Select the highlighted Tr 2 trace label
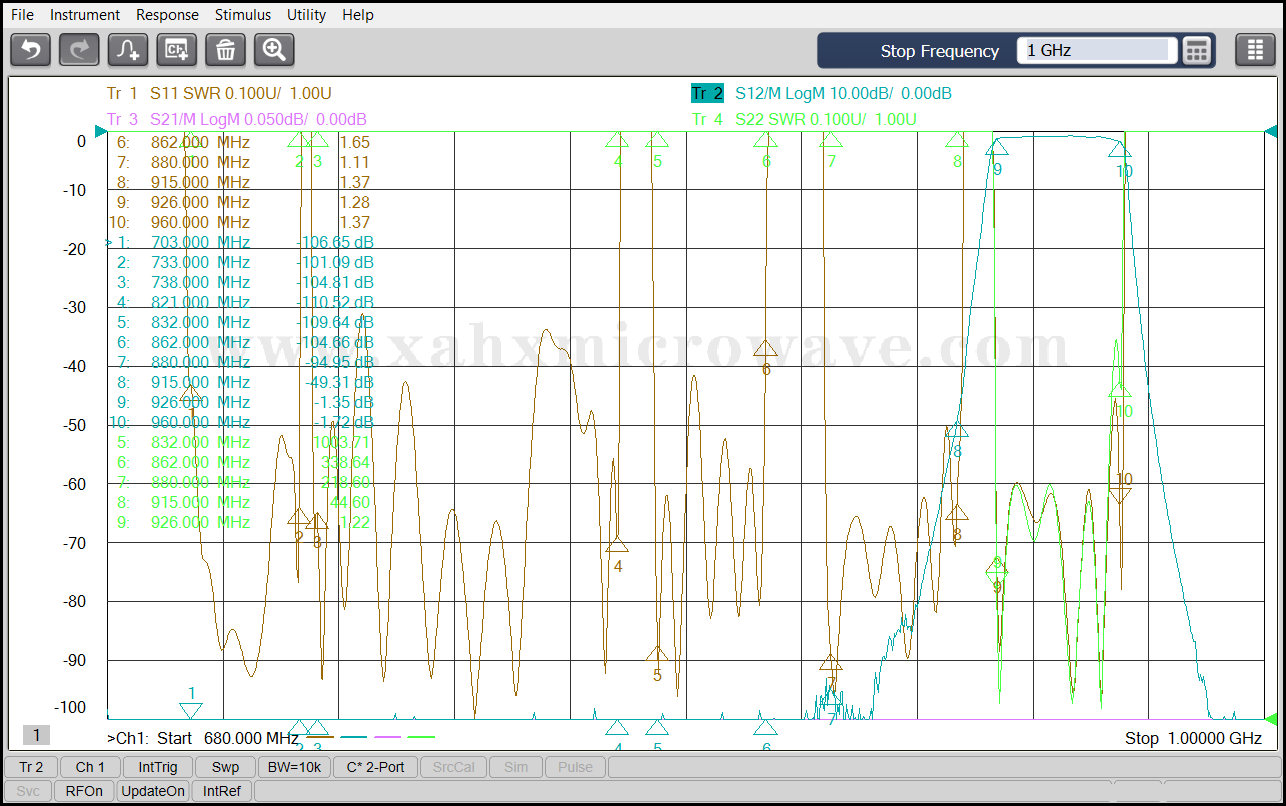The width and height of the screenshot is (1286, 806). 707,93
